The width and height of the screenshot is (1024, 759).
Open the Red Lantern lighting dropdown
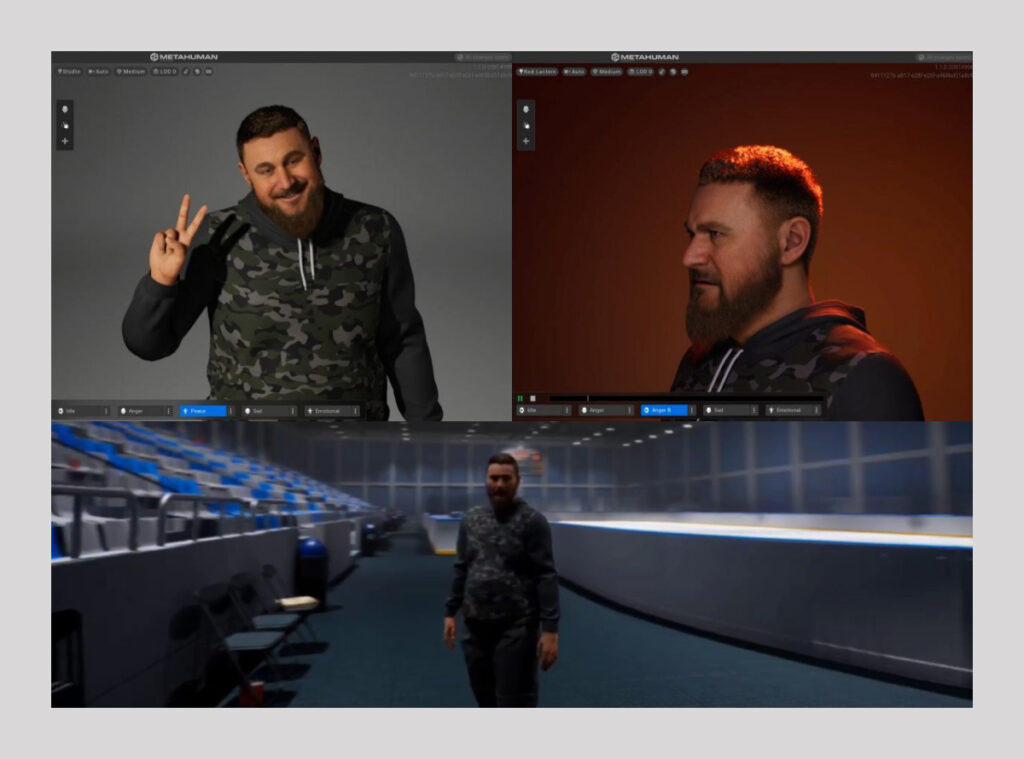point(537,72)
